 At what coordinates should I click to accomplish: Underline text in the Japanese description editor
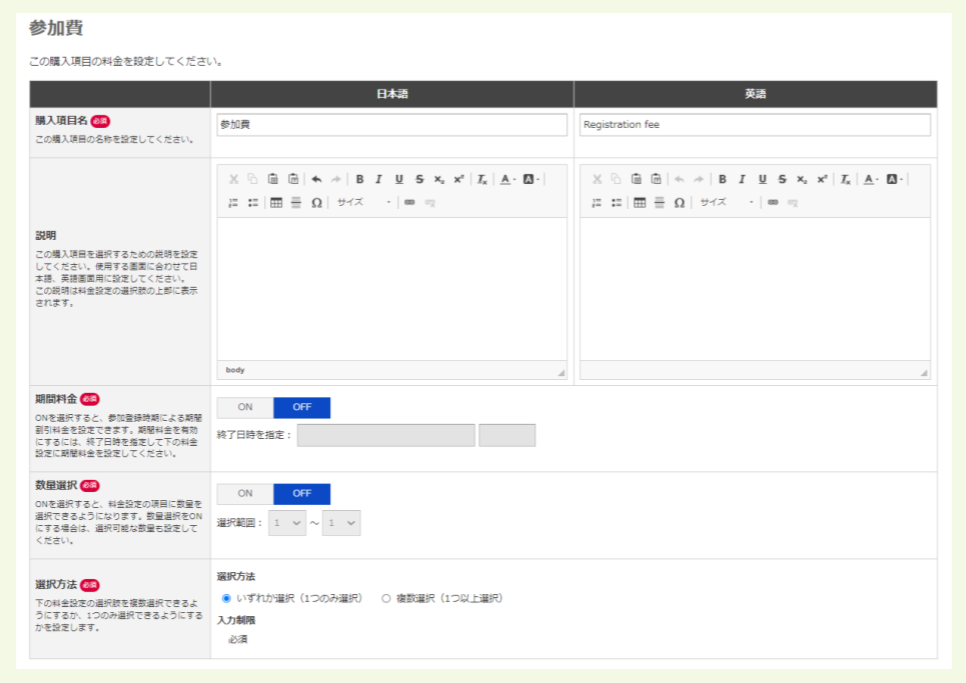coord(398,179)
